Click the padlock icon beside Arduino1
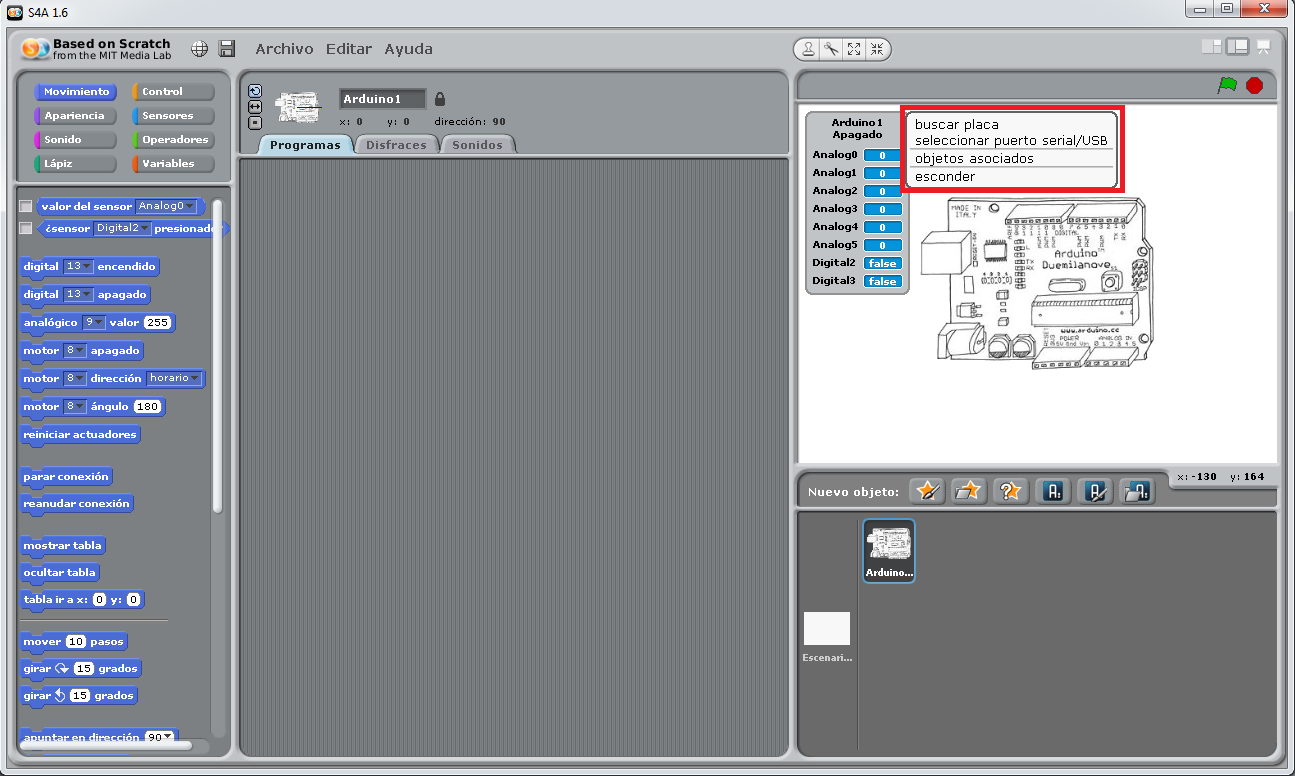 coord(440,99)
